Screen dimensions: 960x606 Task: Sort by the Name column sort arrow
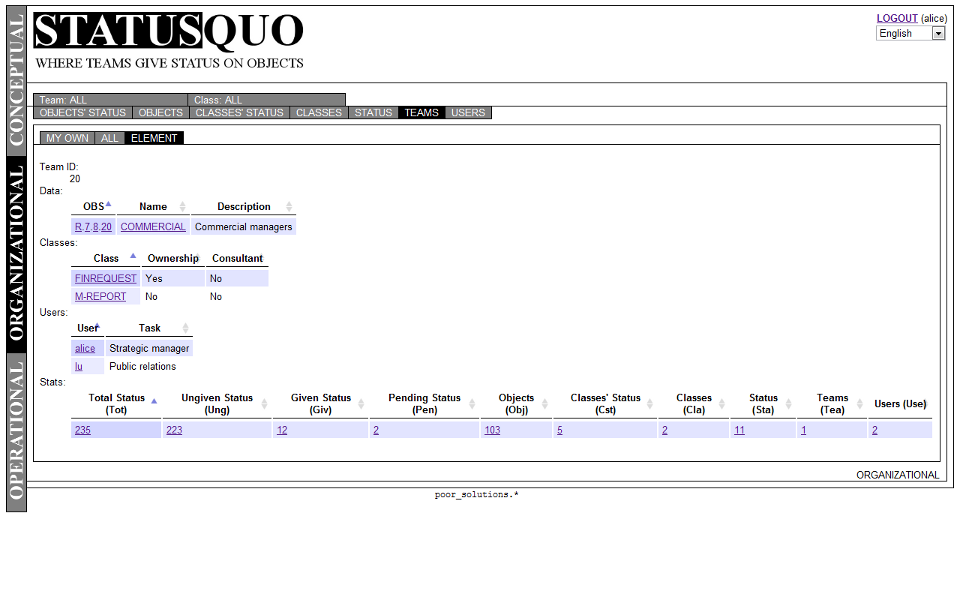(182, 205)
